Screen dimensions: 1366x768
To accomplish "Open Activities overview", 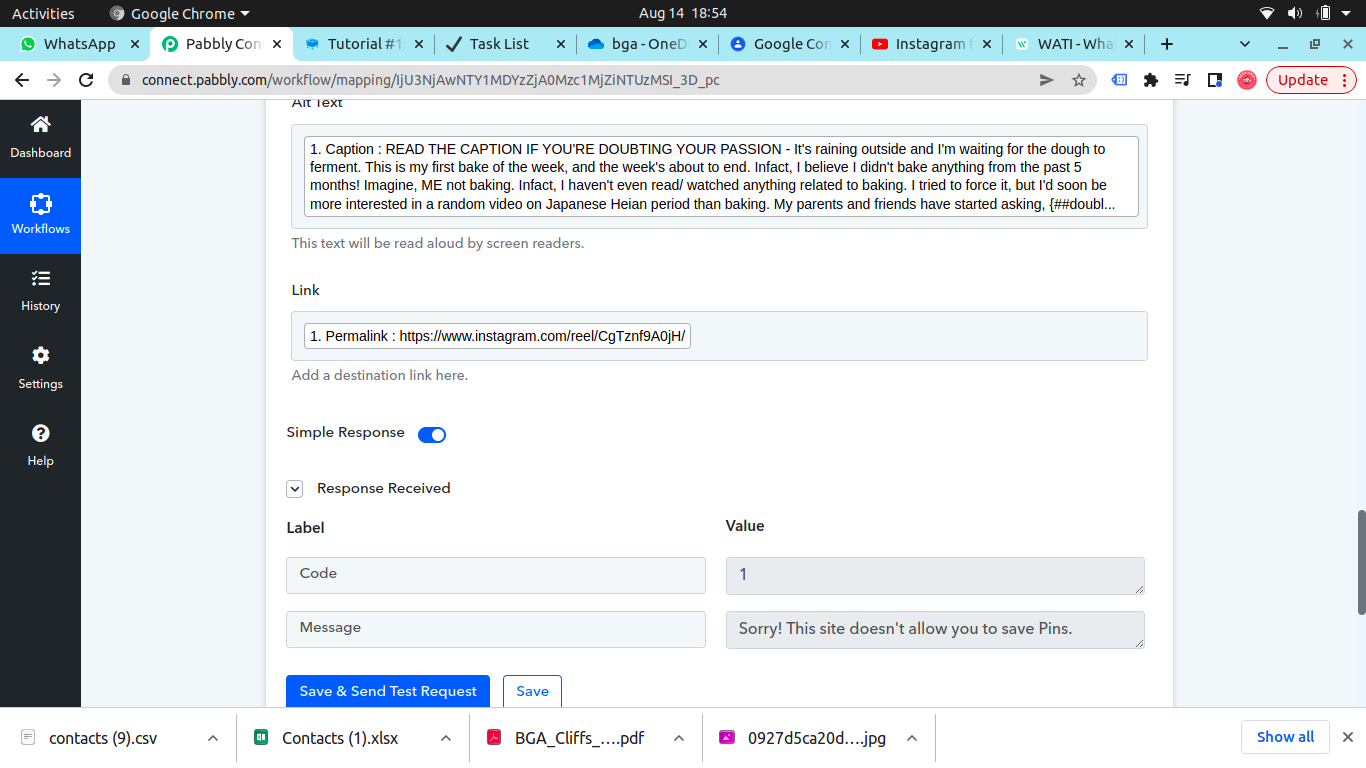I will pos(43,13).
